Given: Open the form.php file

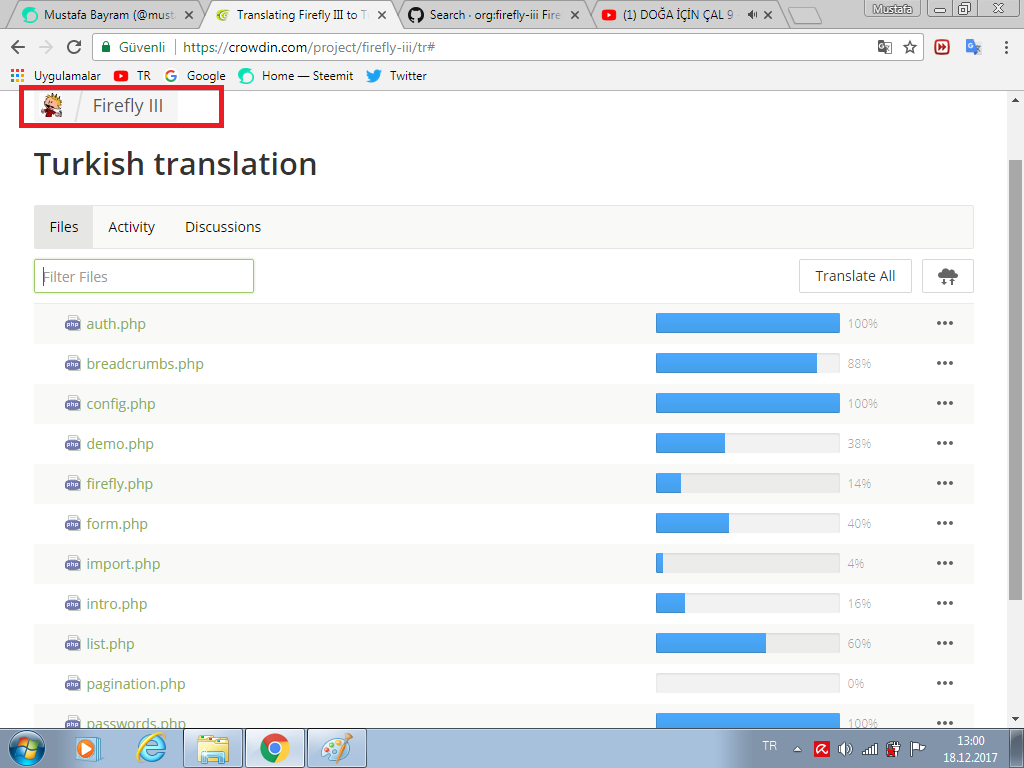Looking at the screenshot, I should click(x=117, y=524).
